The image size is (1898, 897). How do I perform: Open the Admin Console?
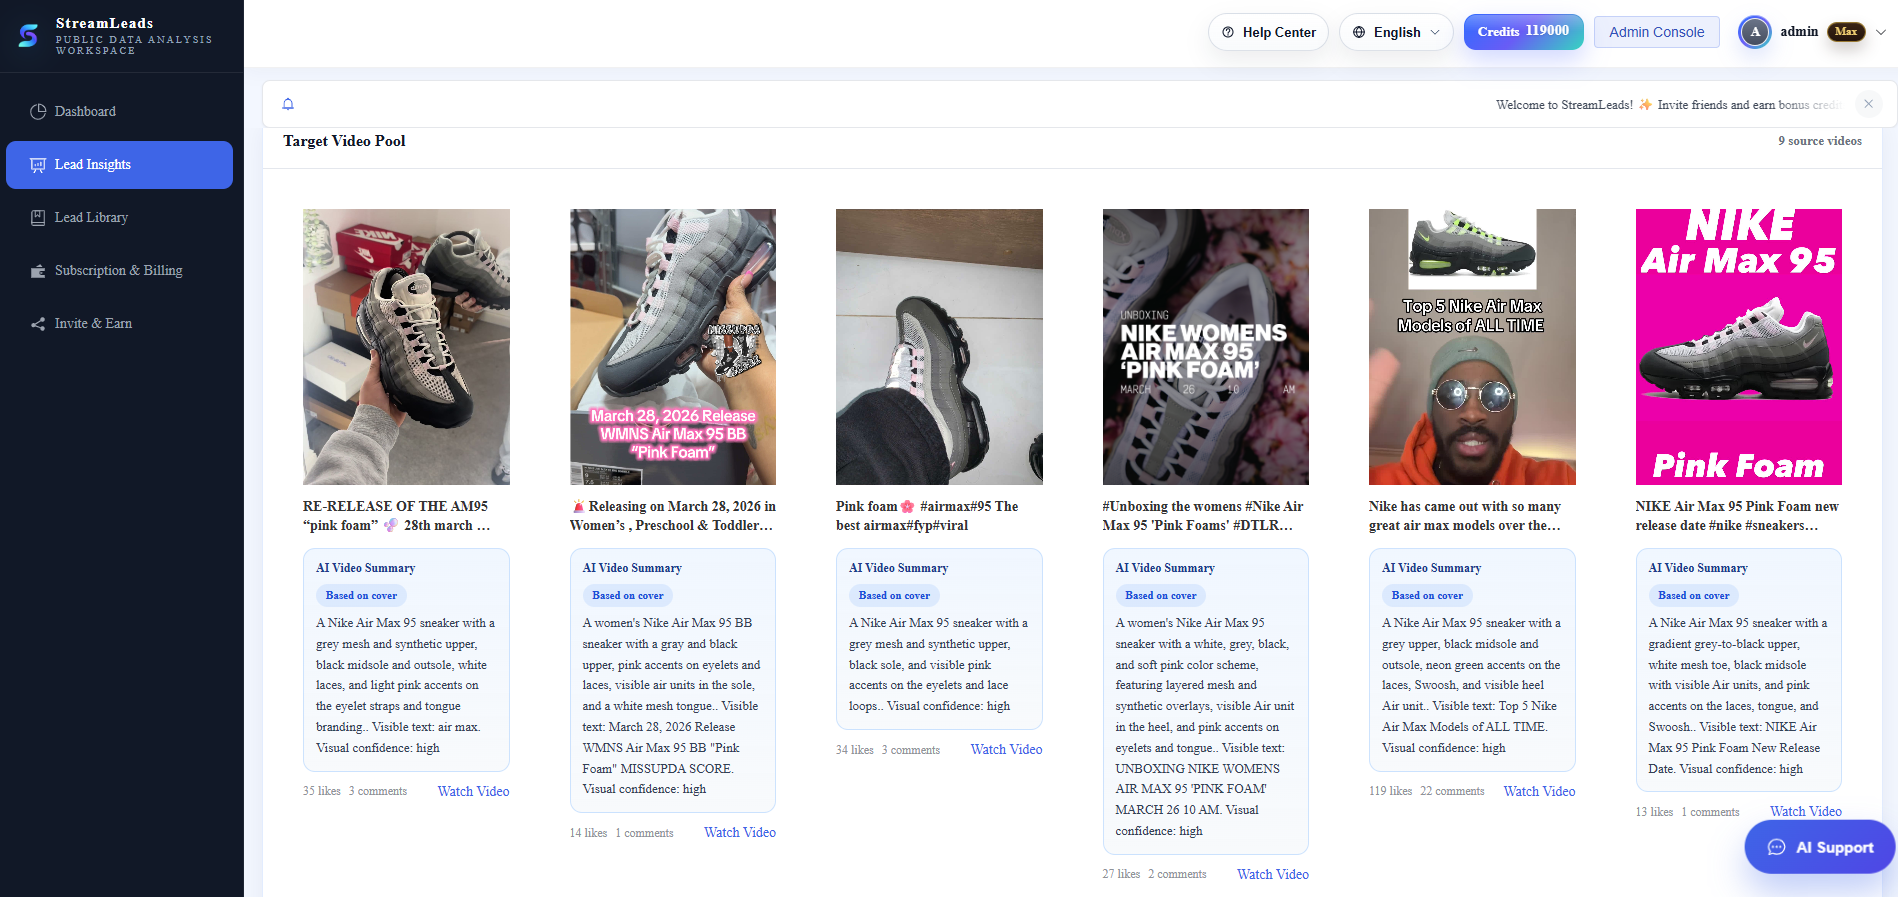pos(1656,32)
